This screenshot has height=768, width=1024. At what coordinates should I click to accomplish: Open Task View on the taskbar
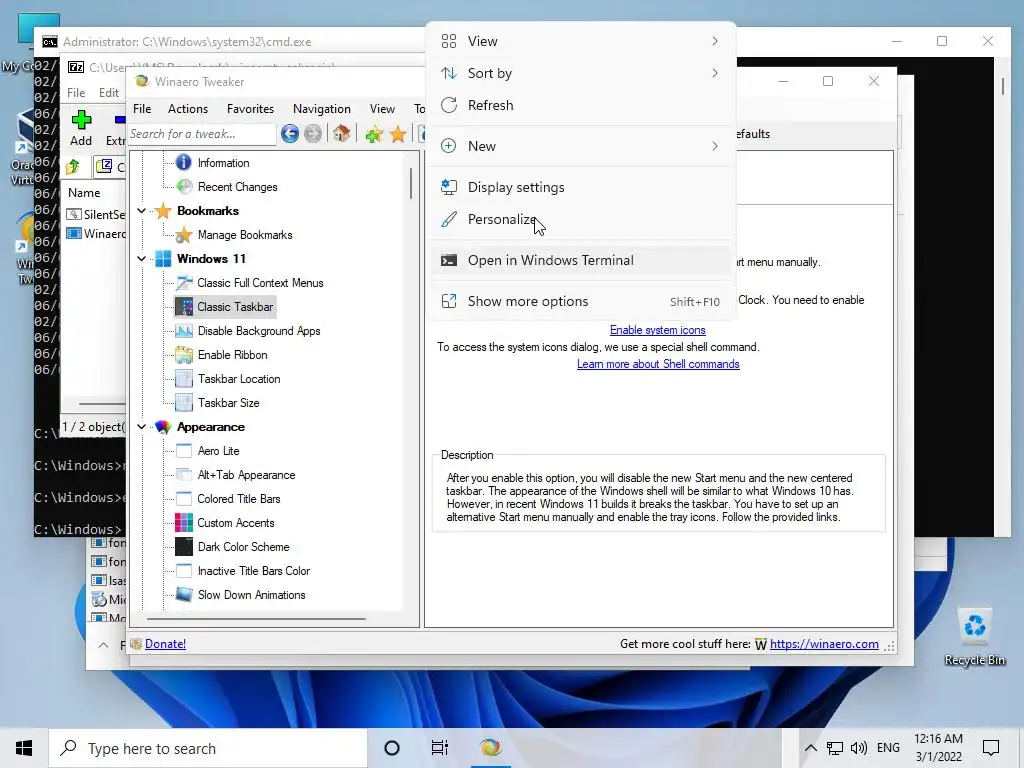[440, 748]
